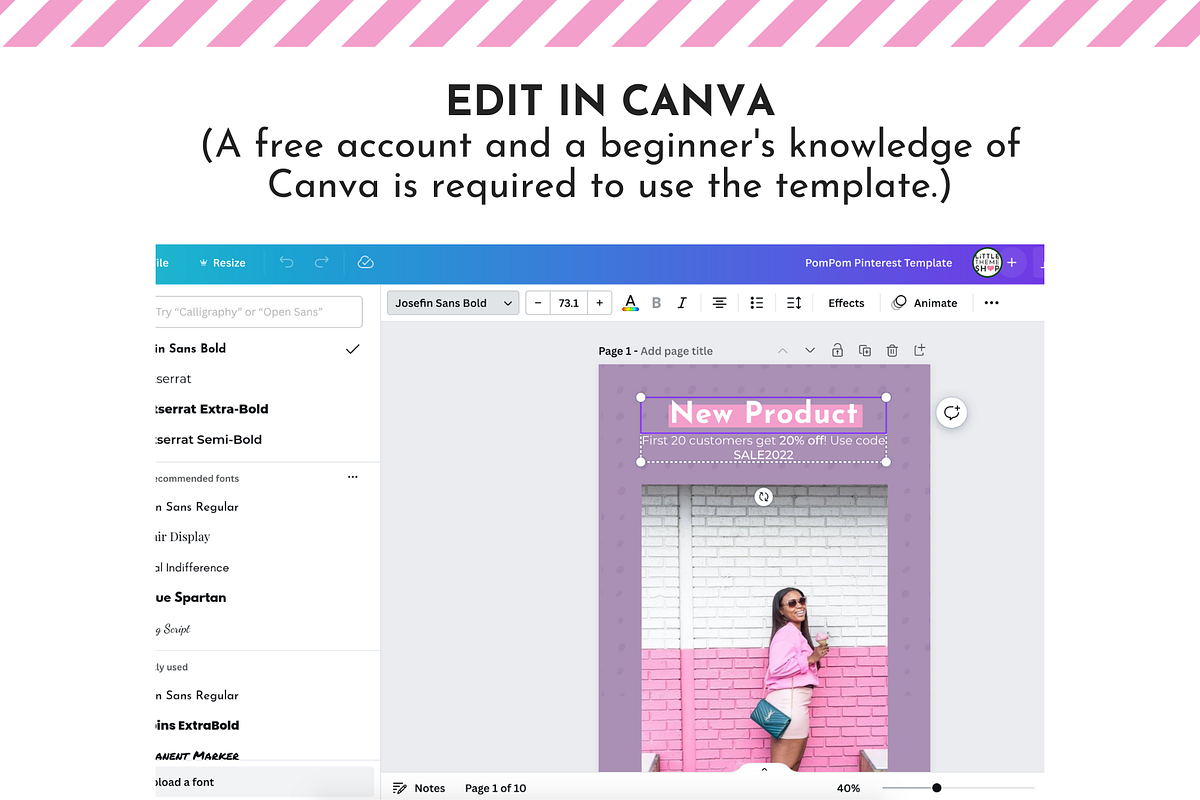The image size is (1200, 800).
Task: Open the Josefin Sans Bold font dropdown
Action: pos(453,303)
